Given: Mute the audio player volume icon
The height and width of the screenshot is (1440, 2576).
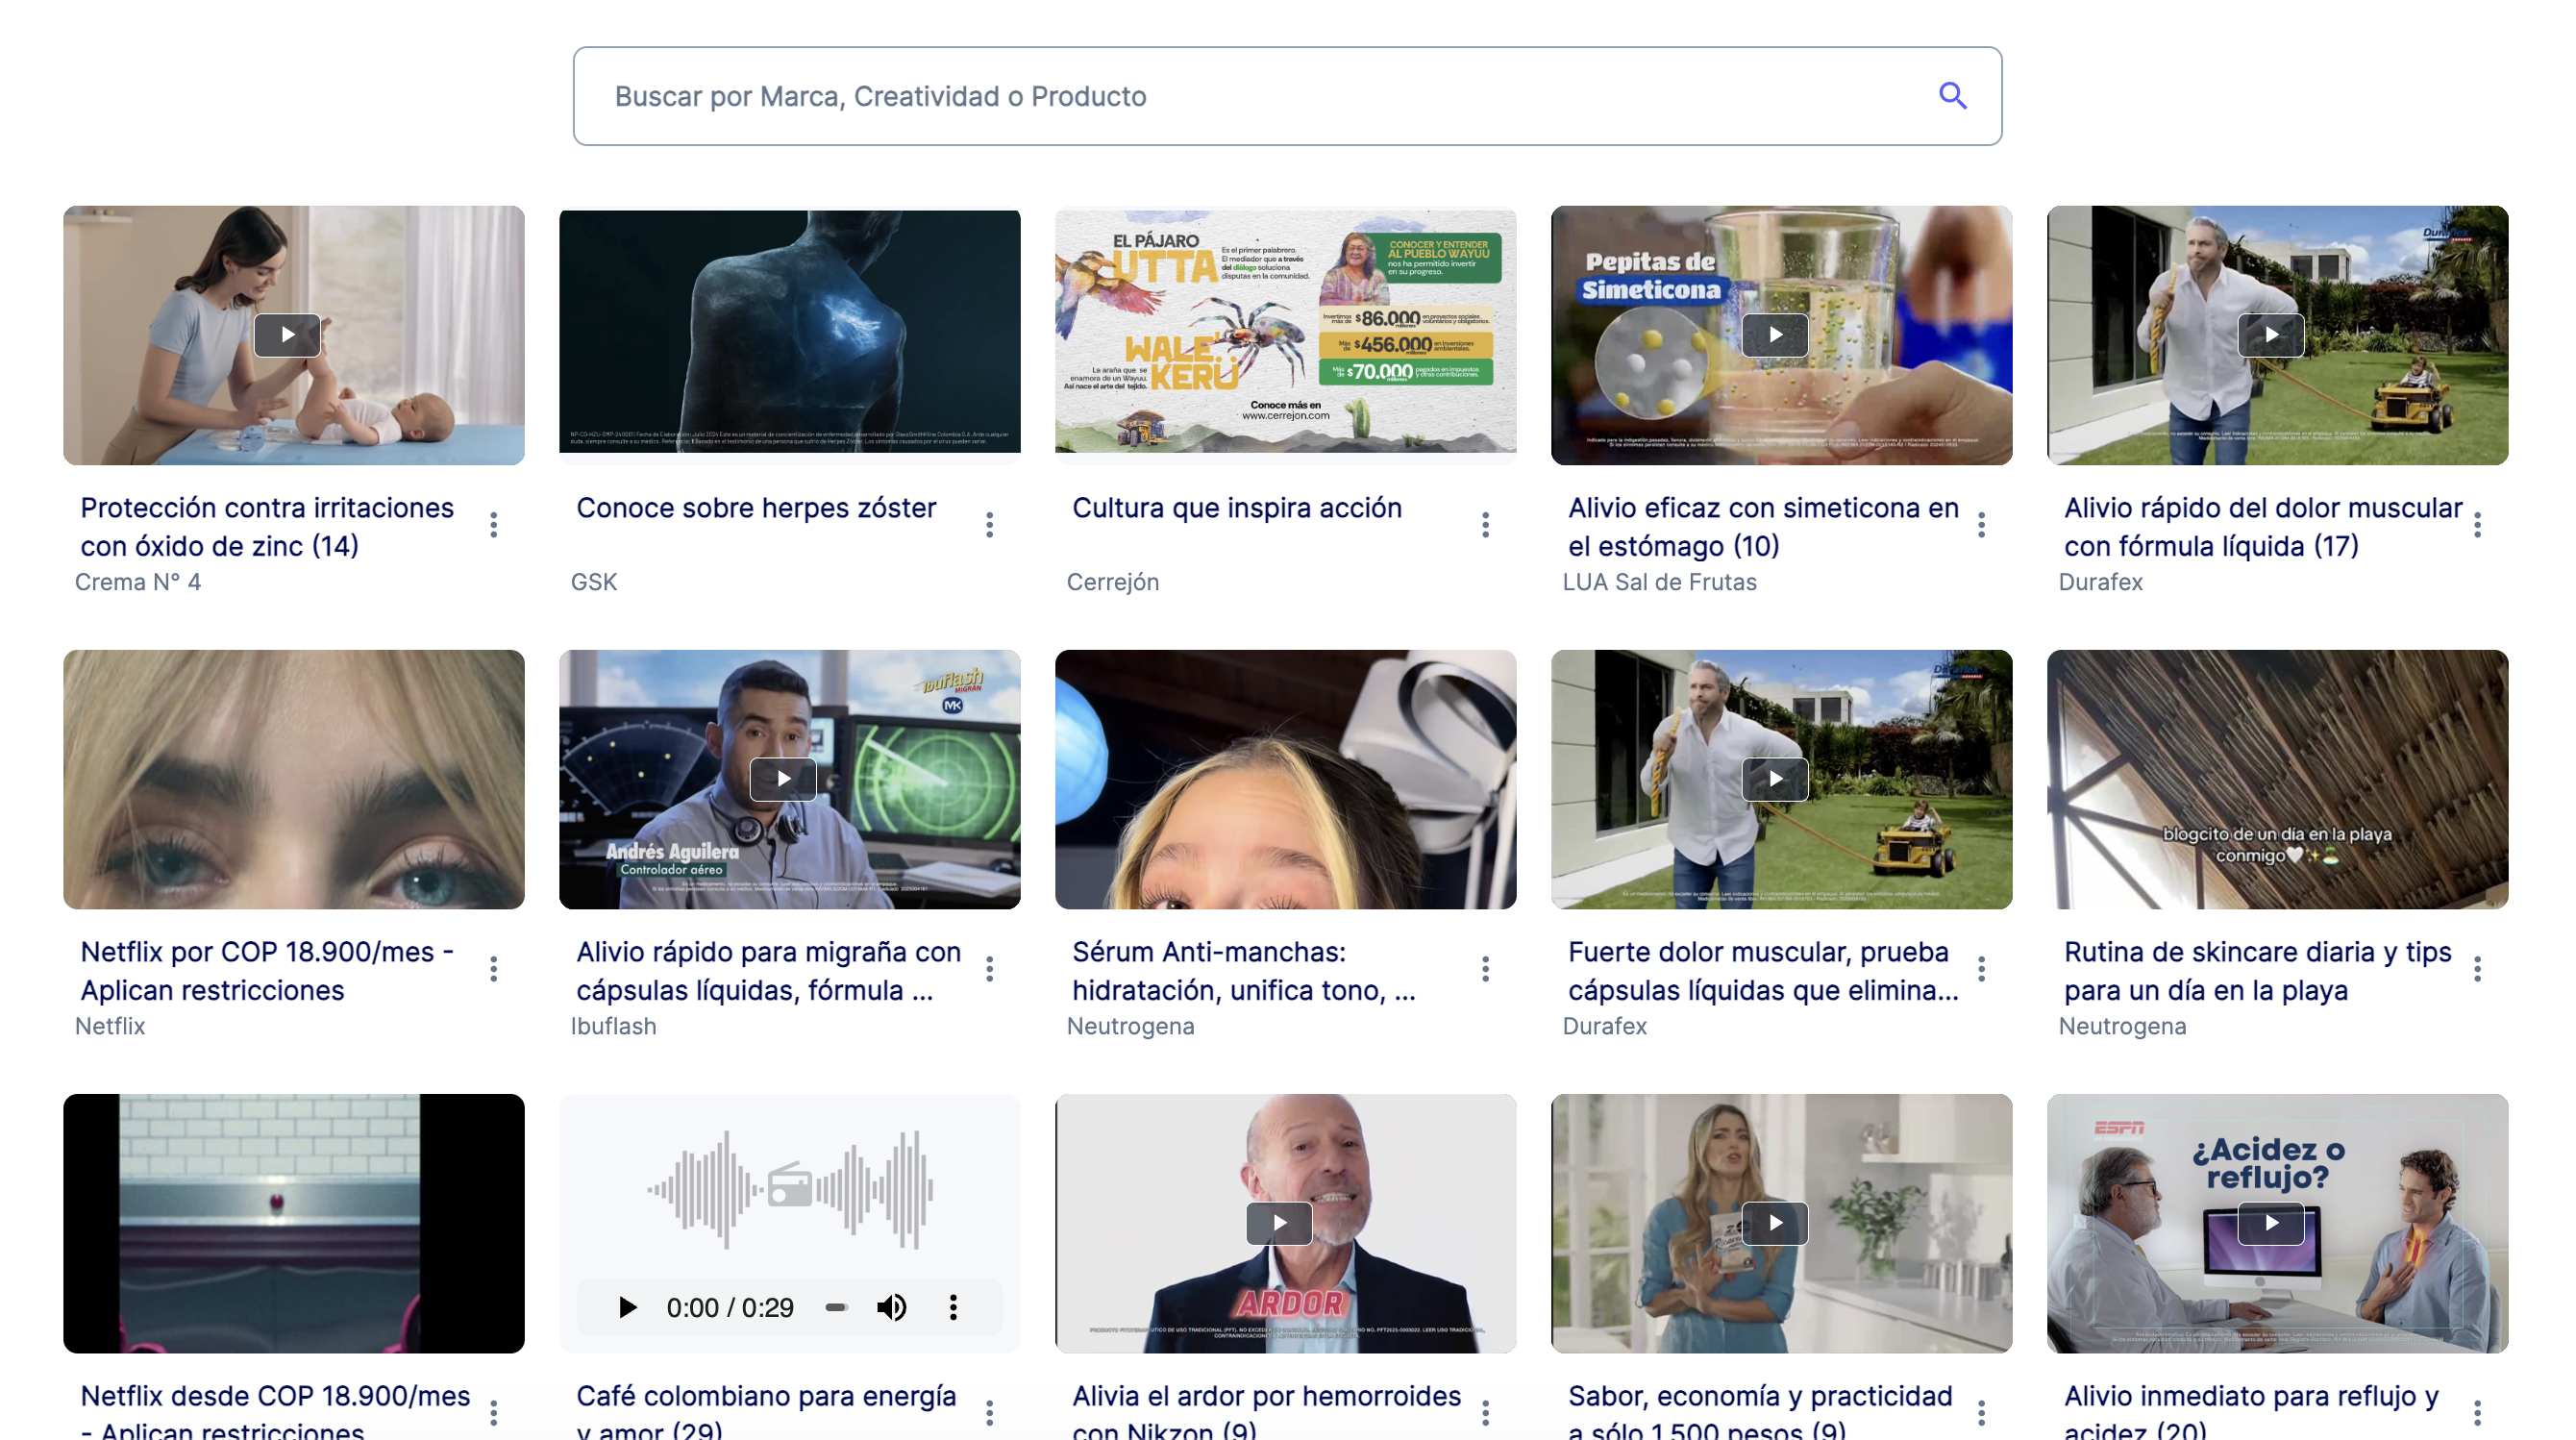Looking at the screenshot, I should point(891,1307).
